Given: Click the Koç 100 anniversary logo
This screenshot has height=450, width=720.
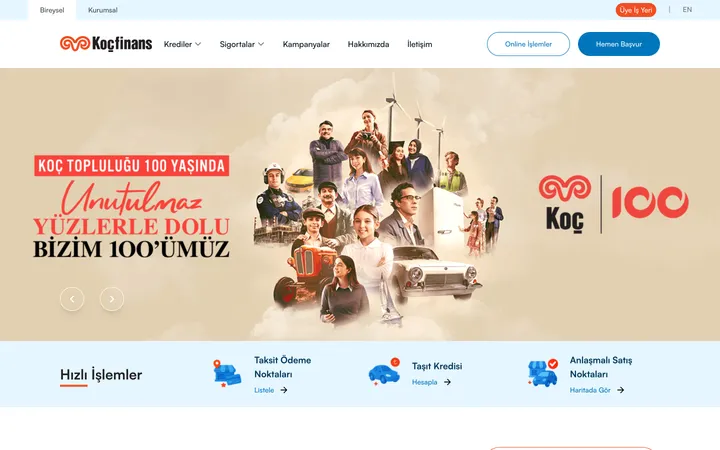Looking at the screenshot, I should tap(613, 204).
